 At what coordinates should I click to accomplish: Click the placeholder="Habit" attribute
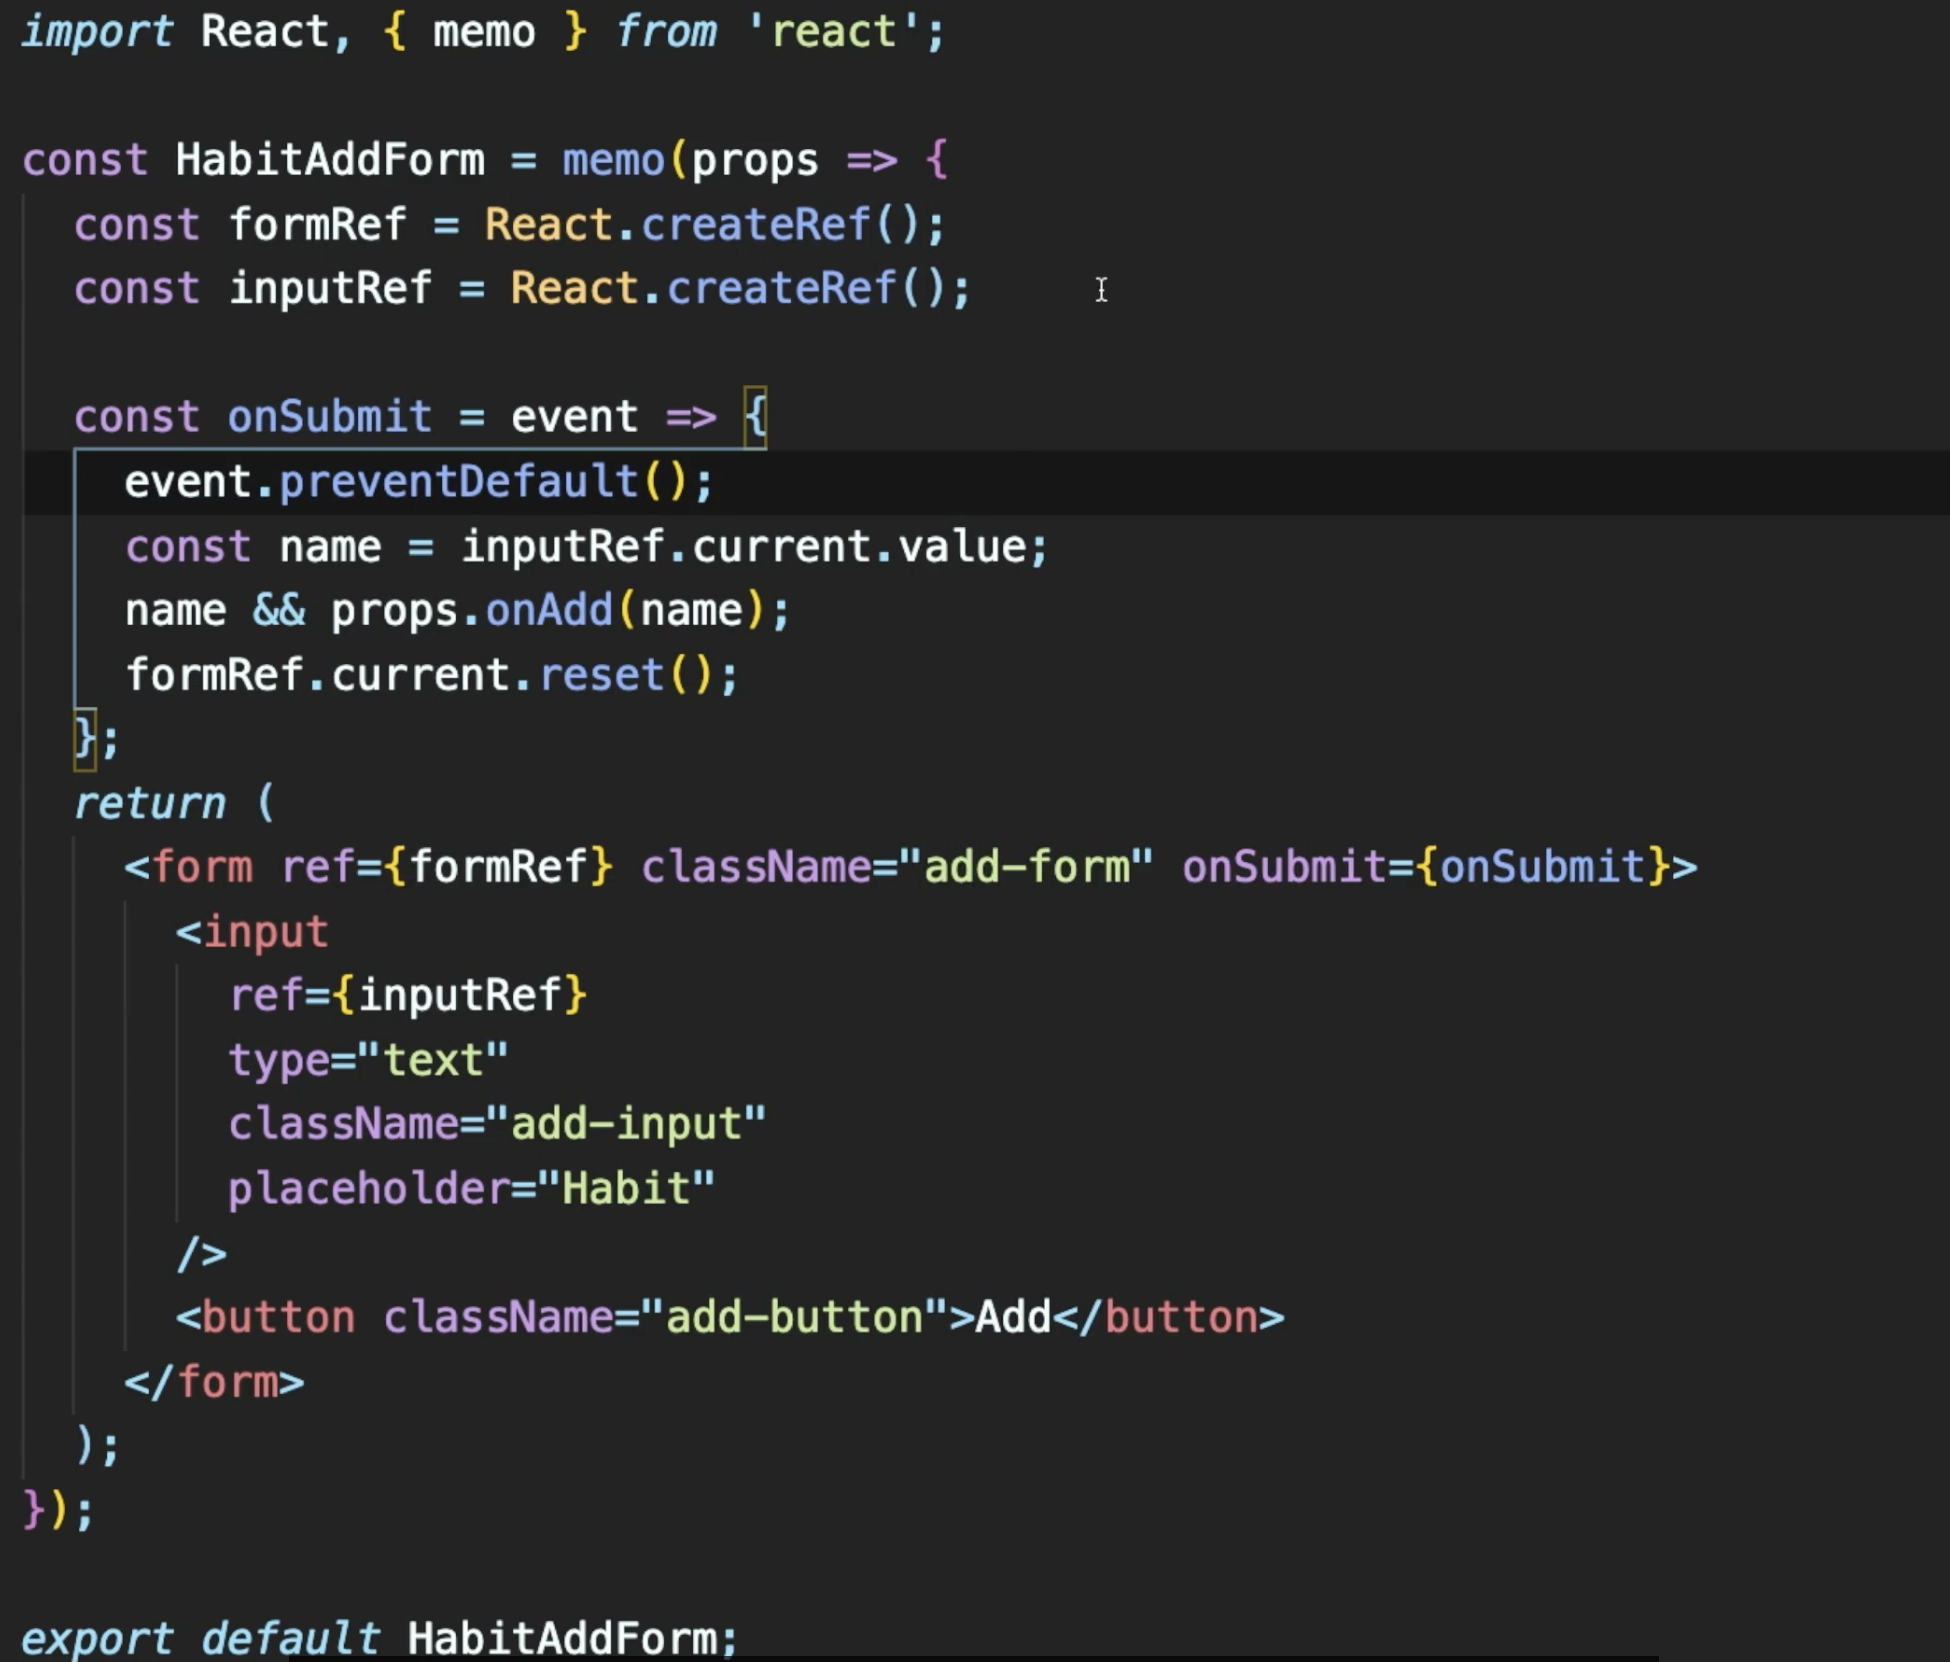click(471, 1189)
